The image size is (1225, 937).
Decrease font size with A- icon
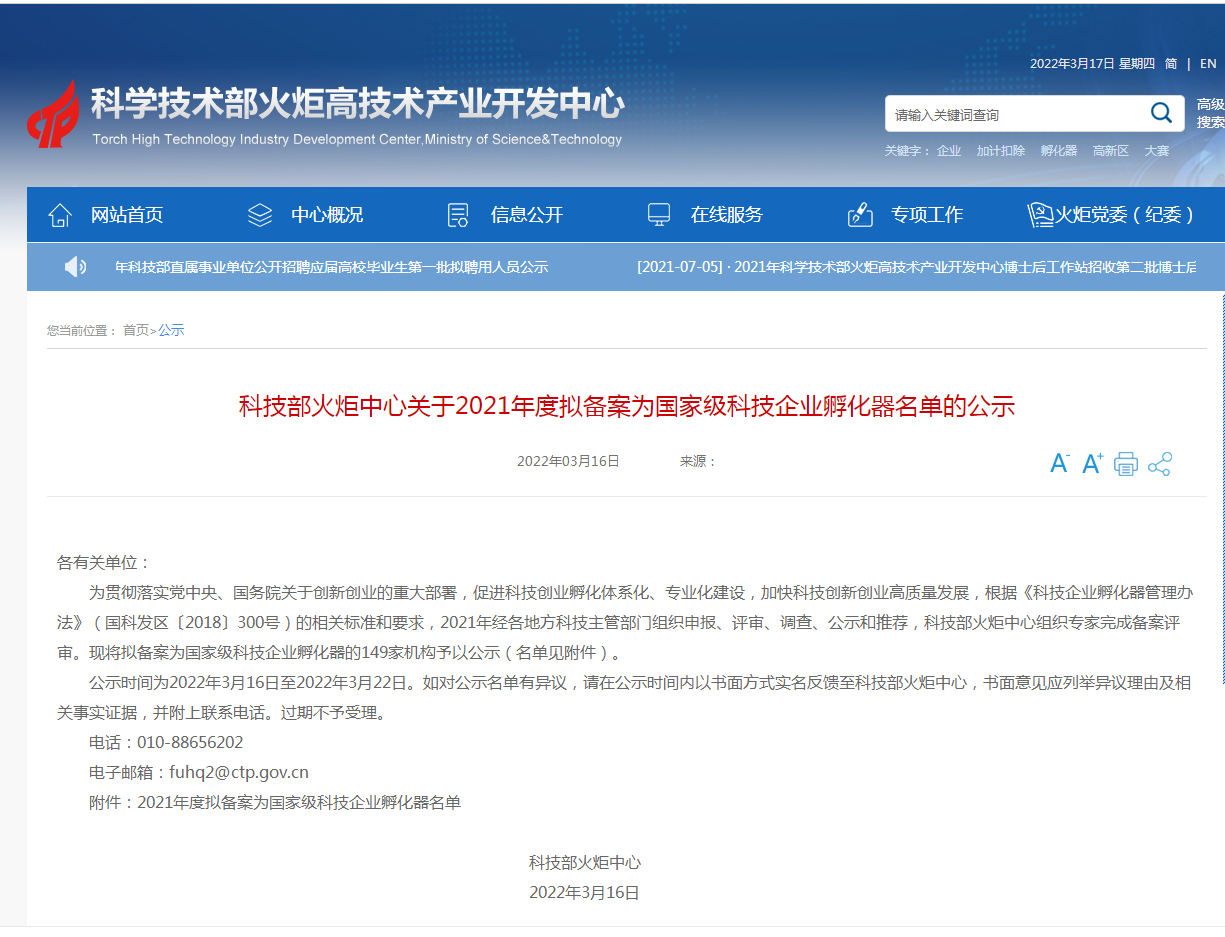coord(1059,464)
